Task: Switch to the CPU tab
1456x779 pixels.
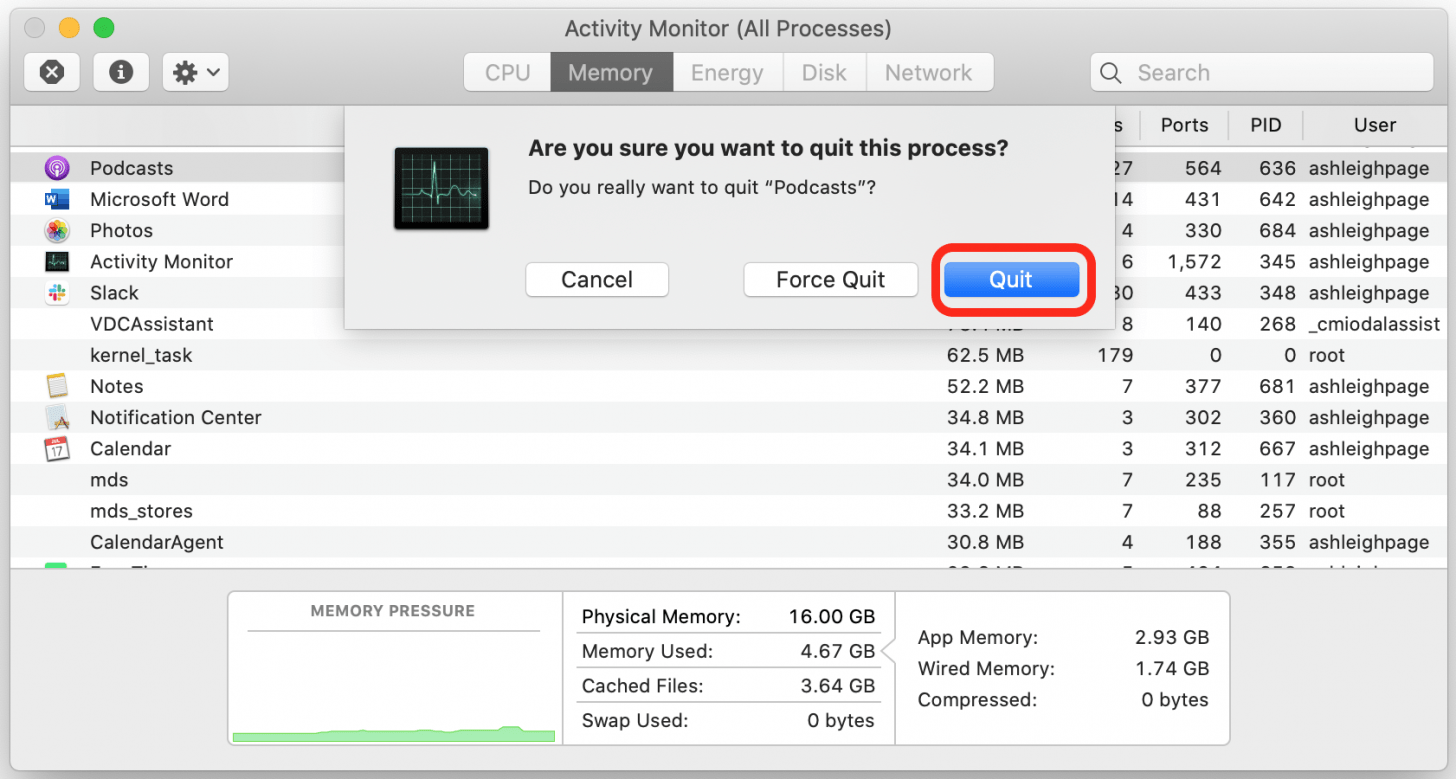Action: [x=508, y=72]
